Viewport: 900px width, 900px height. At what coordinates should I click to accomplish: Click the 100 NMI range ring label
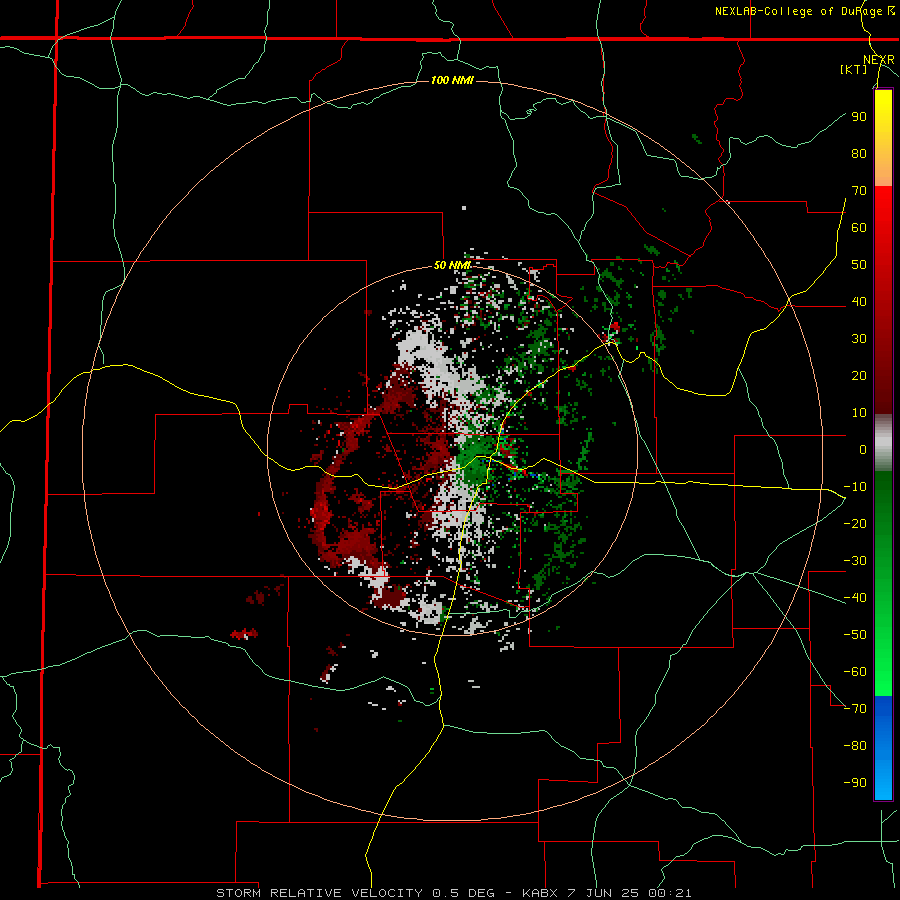tap(452, 80)
